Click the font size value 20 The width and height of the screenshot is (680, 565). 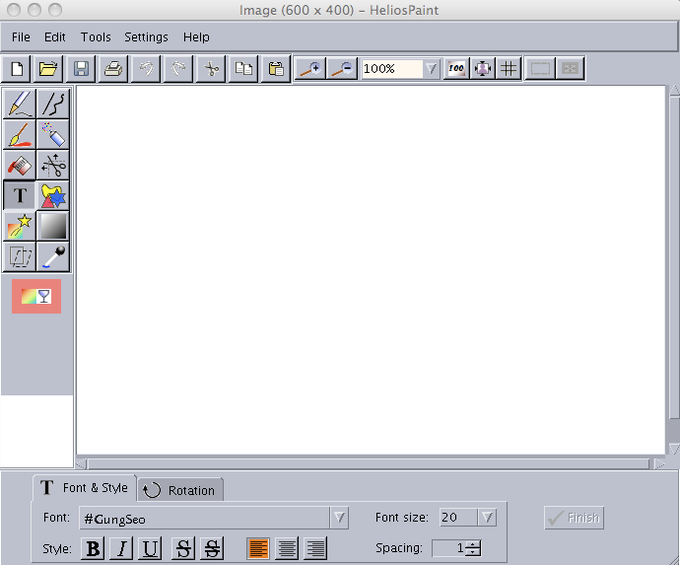click(x=458, y=517)
